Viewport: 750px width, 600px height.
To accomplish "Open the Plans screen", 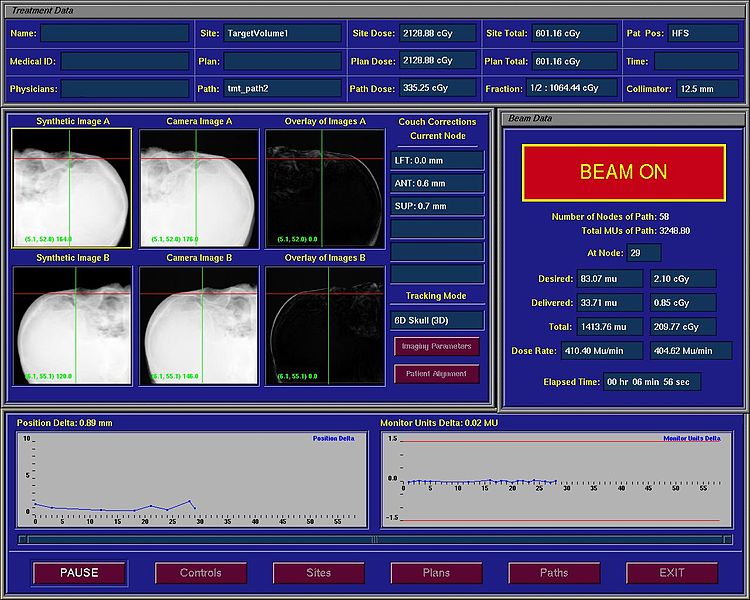I will pos(436,573).
